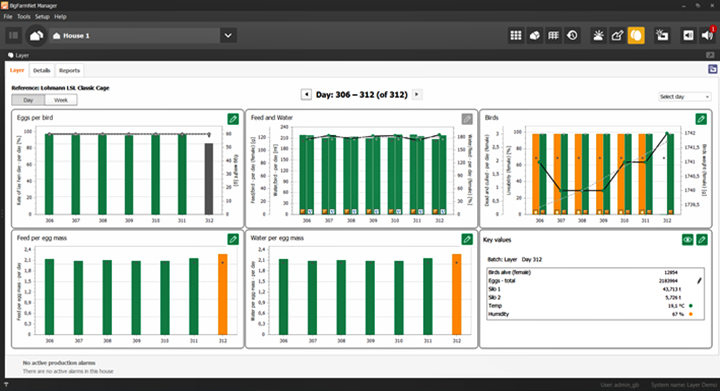This screenshot has width=720, height=391.
Task: Click the pop-out icon in the Layer title bar
Action: pyautogui.click(x=710, y=55)
